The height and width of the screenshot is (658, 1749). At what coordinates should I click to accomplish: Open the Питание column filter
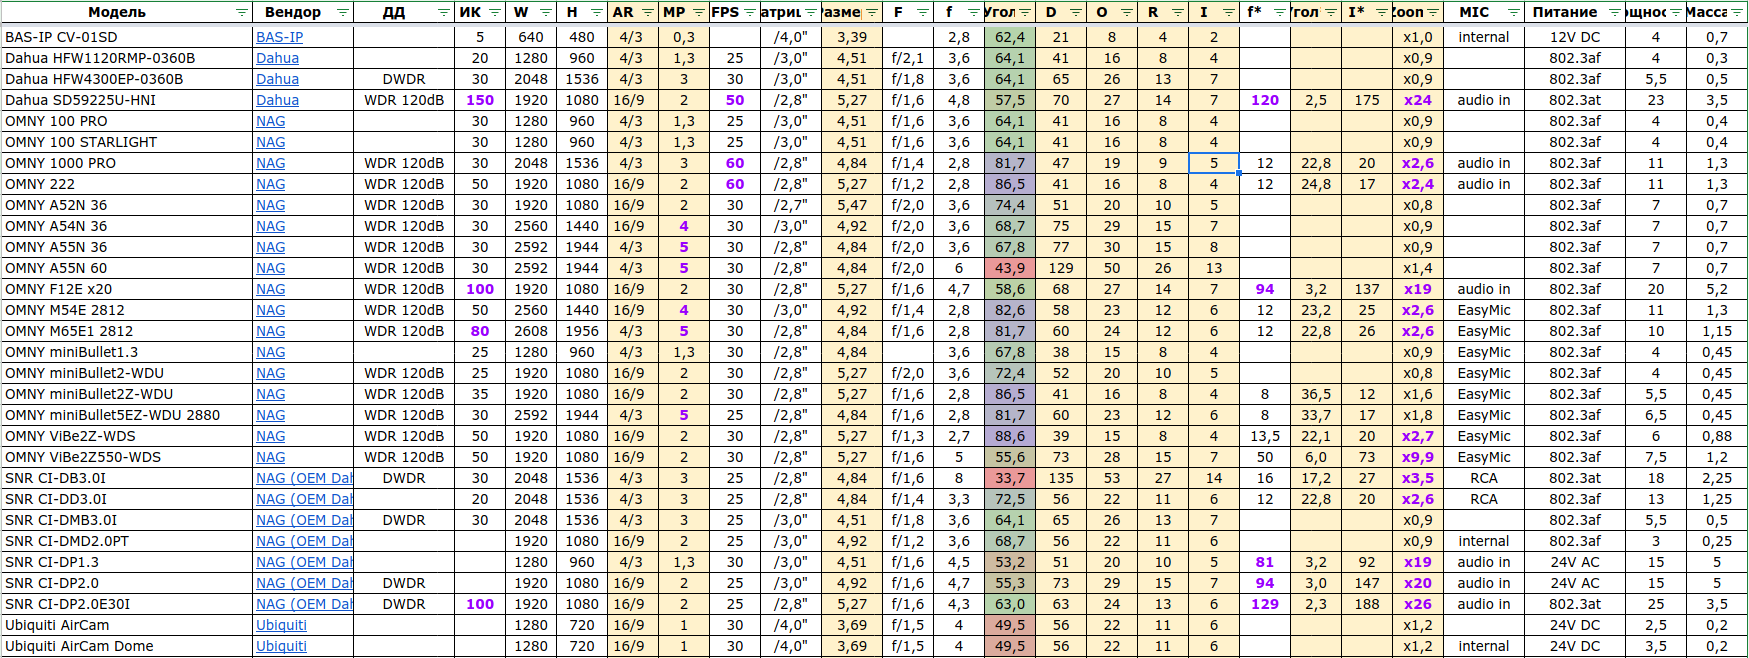pyautogui.click(x=1616, y=13)
